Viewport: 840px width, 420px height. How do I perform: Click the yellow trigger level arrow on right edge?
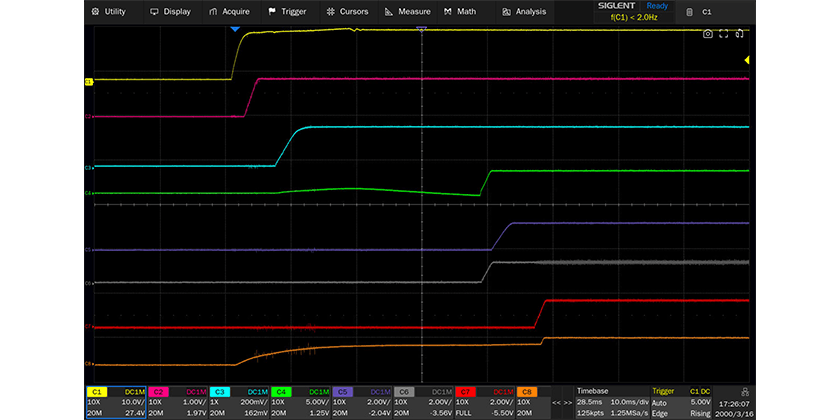(x=746, y=61)
